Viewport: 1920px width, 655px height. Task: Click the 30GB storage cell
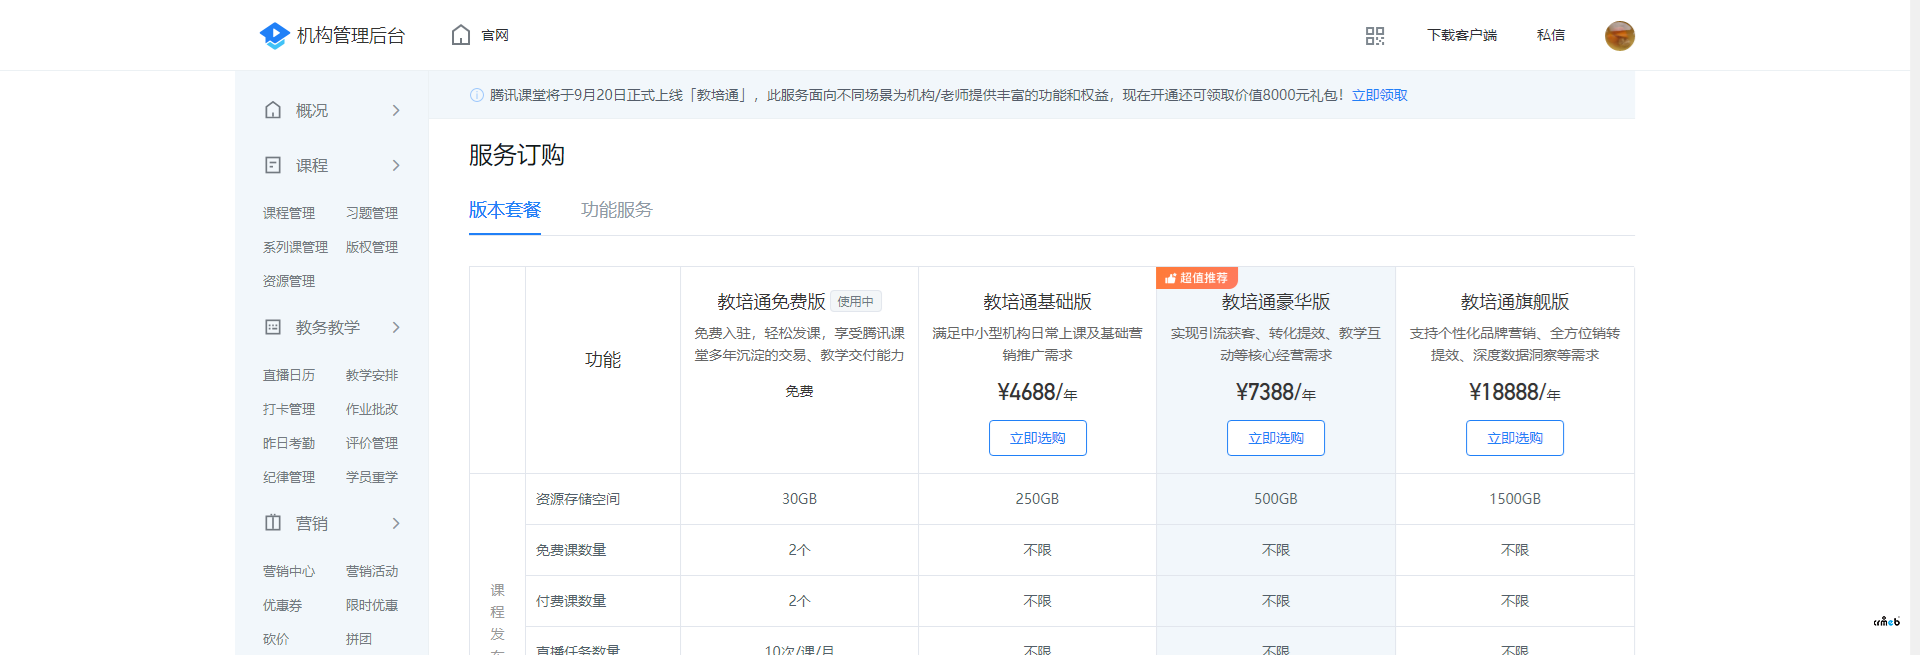pos(799,499)
